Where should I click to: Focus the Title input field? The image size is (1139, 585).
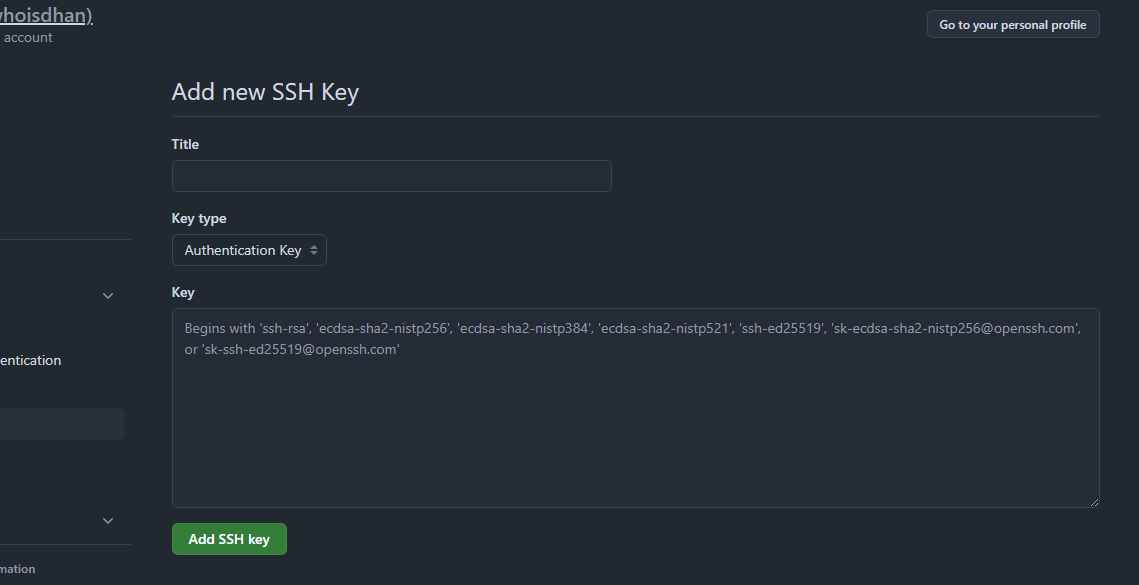tap(391, 176)
